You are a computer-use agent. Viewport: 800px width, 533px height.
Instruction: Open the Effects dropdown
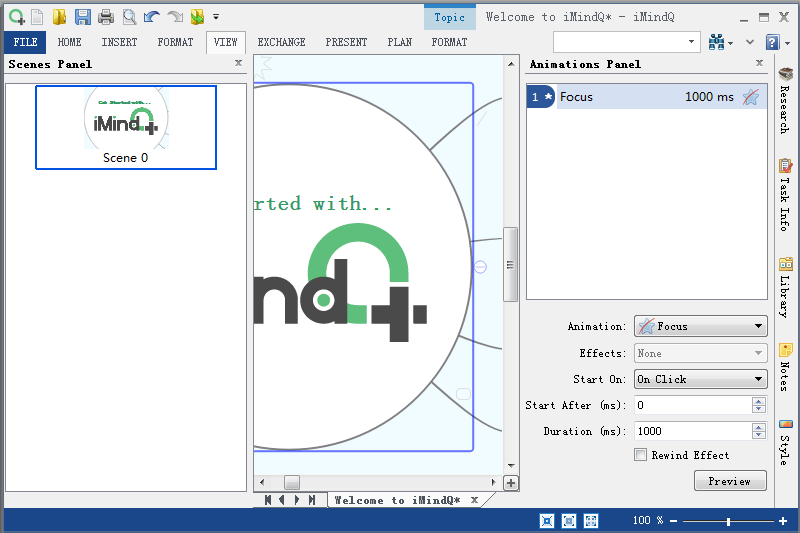[701, 353]
